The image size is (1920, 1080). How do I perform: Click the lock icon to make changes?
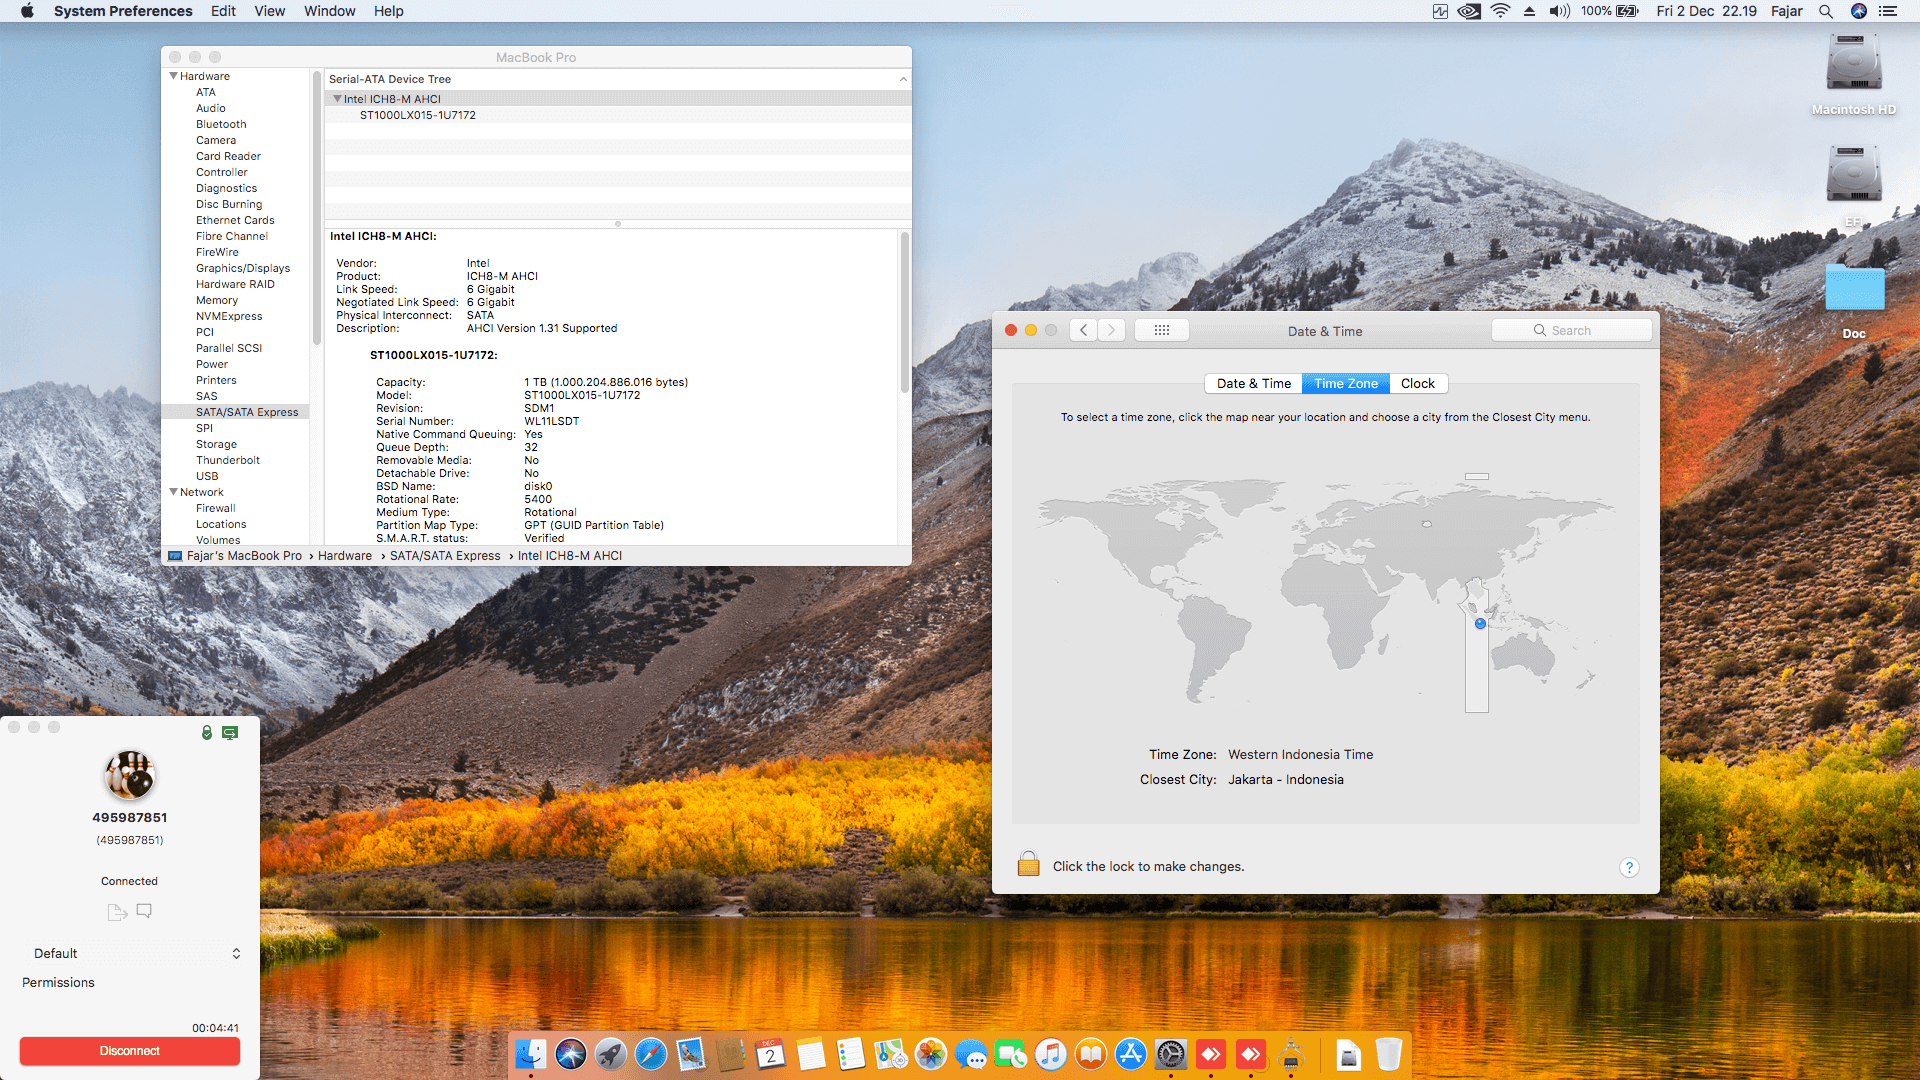click(x=1028, y=864)
